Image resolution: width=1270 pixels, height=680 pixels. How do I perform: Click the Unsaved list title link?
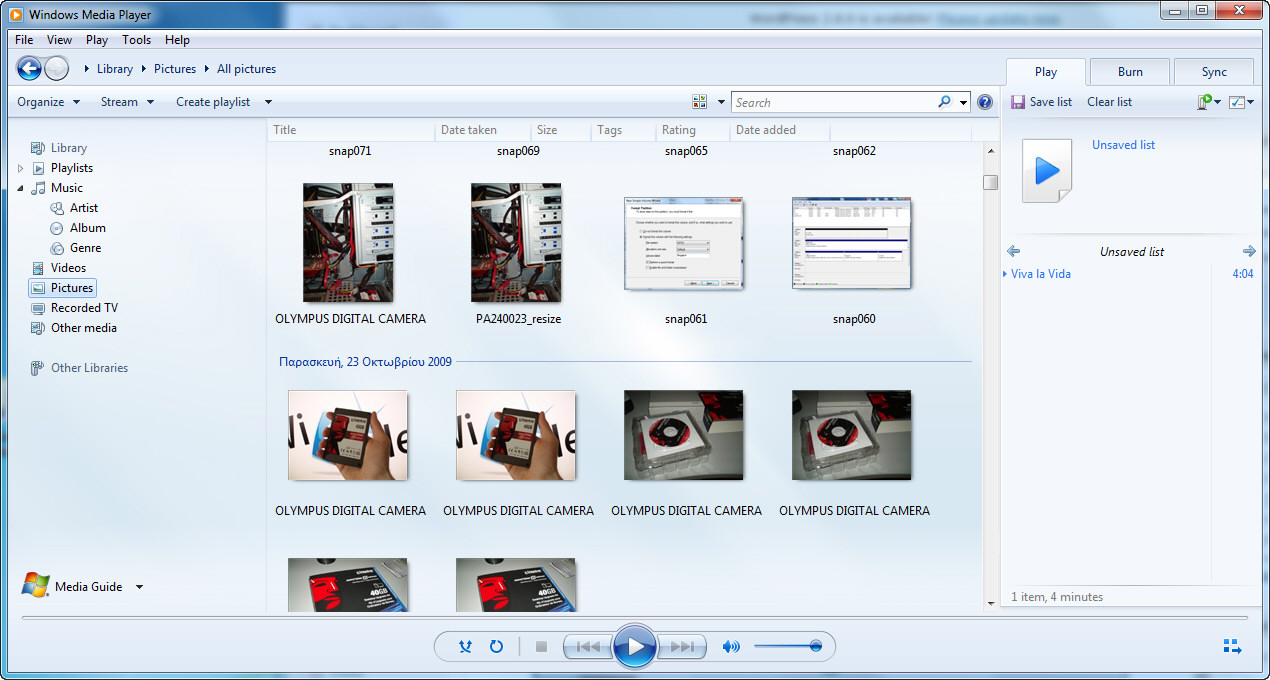1123,145
